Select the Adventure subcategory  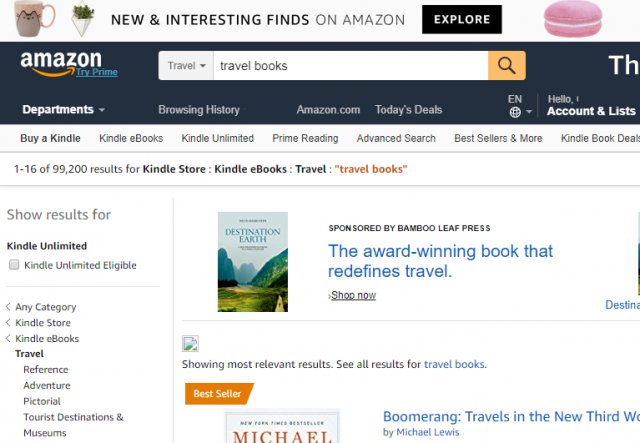tap(47, 385)
